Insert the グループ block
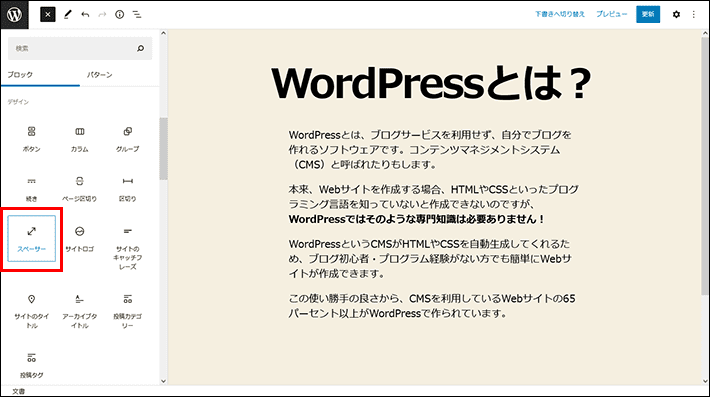The image size is (710, 397). click(128, 139)
